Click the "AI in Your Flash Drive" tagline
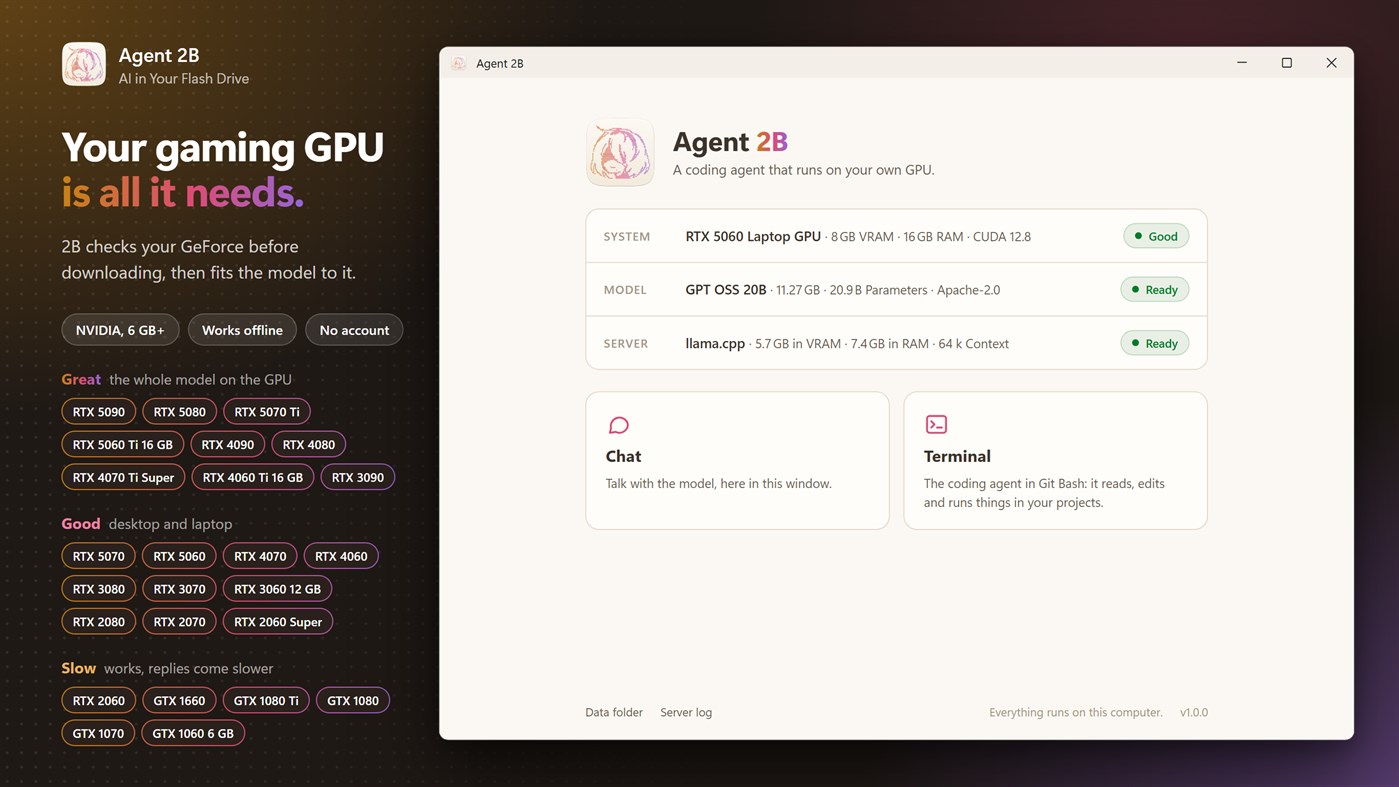 (x=184, y=78)
